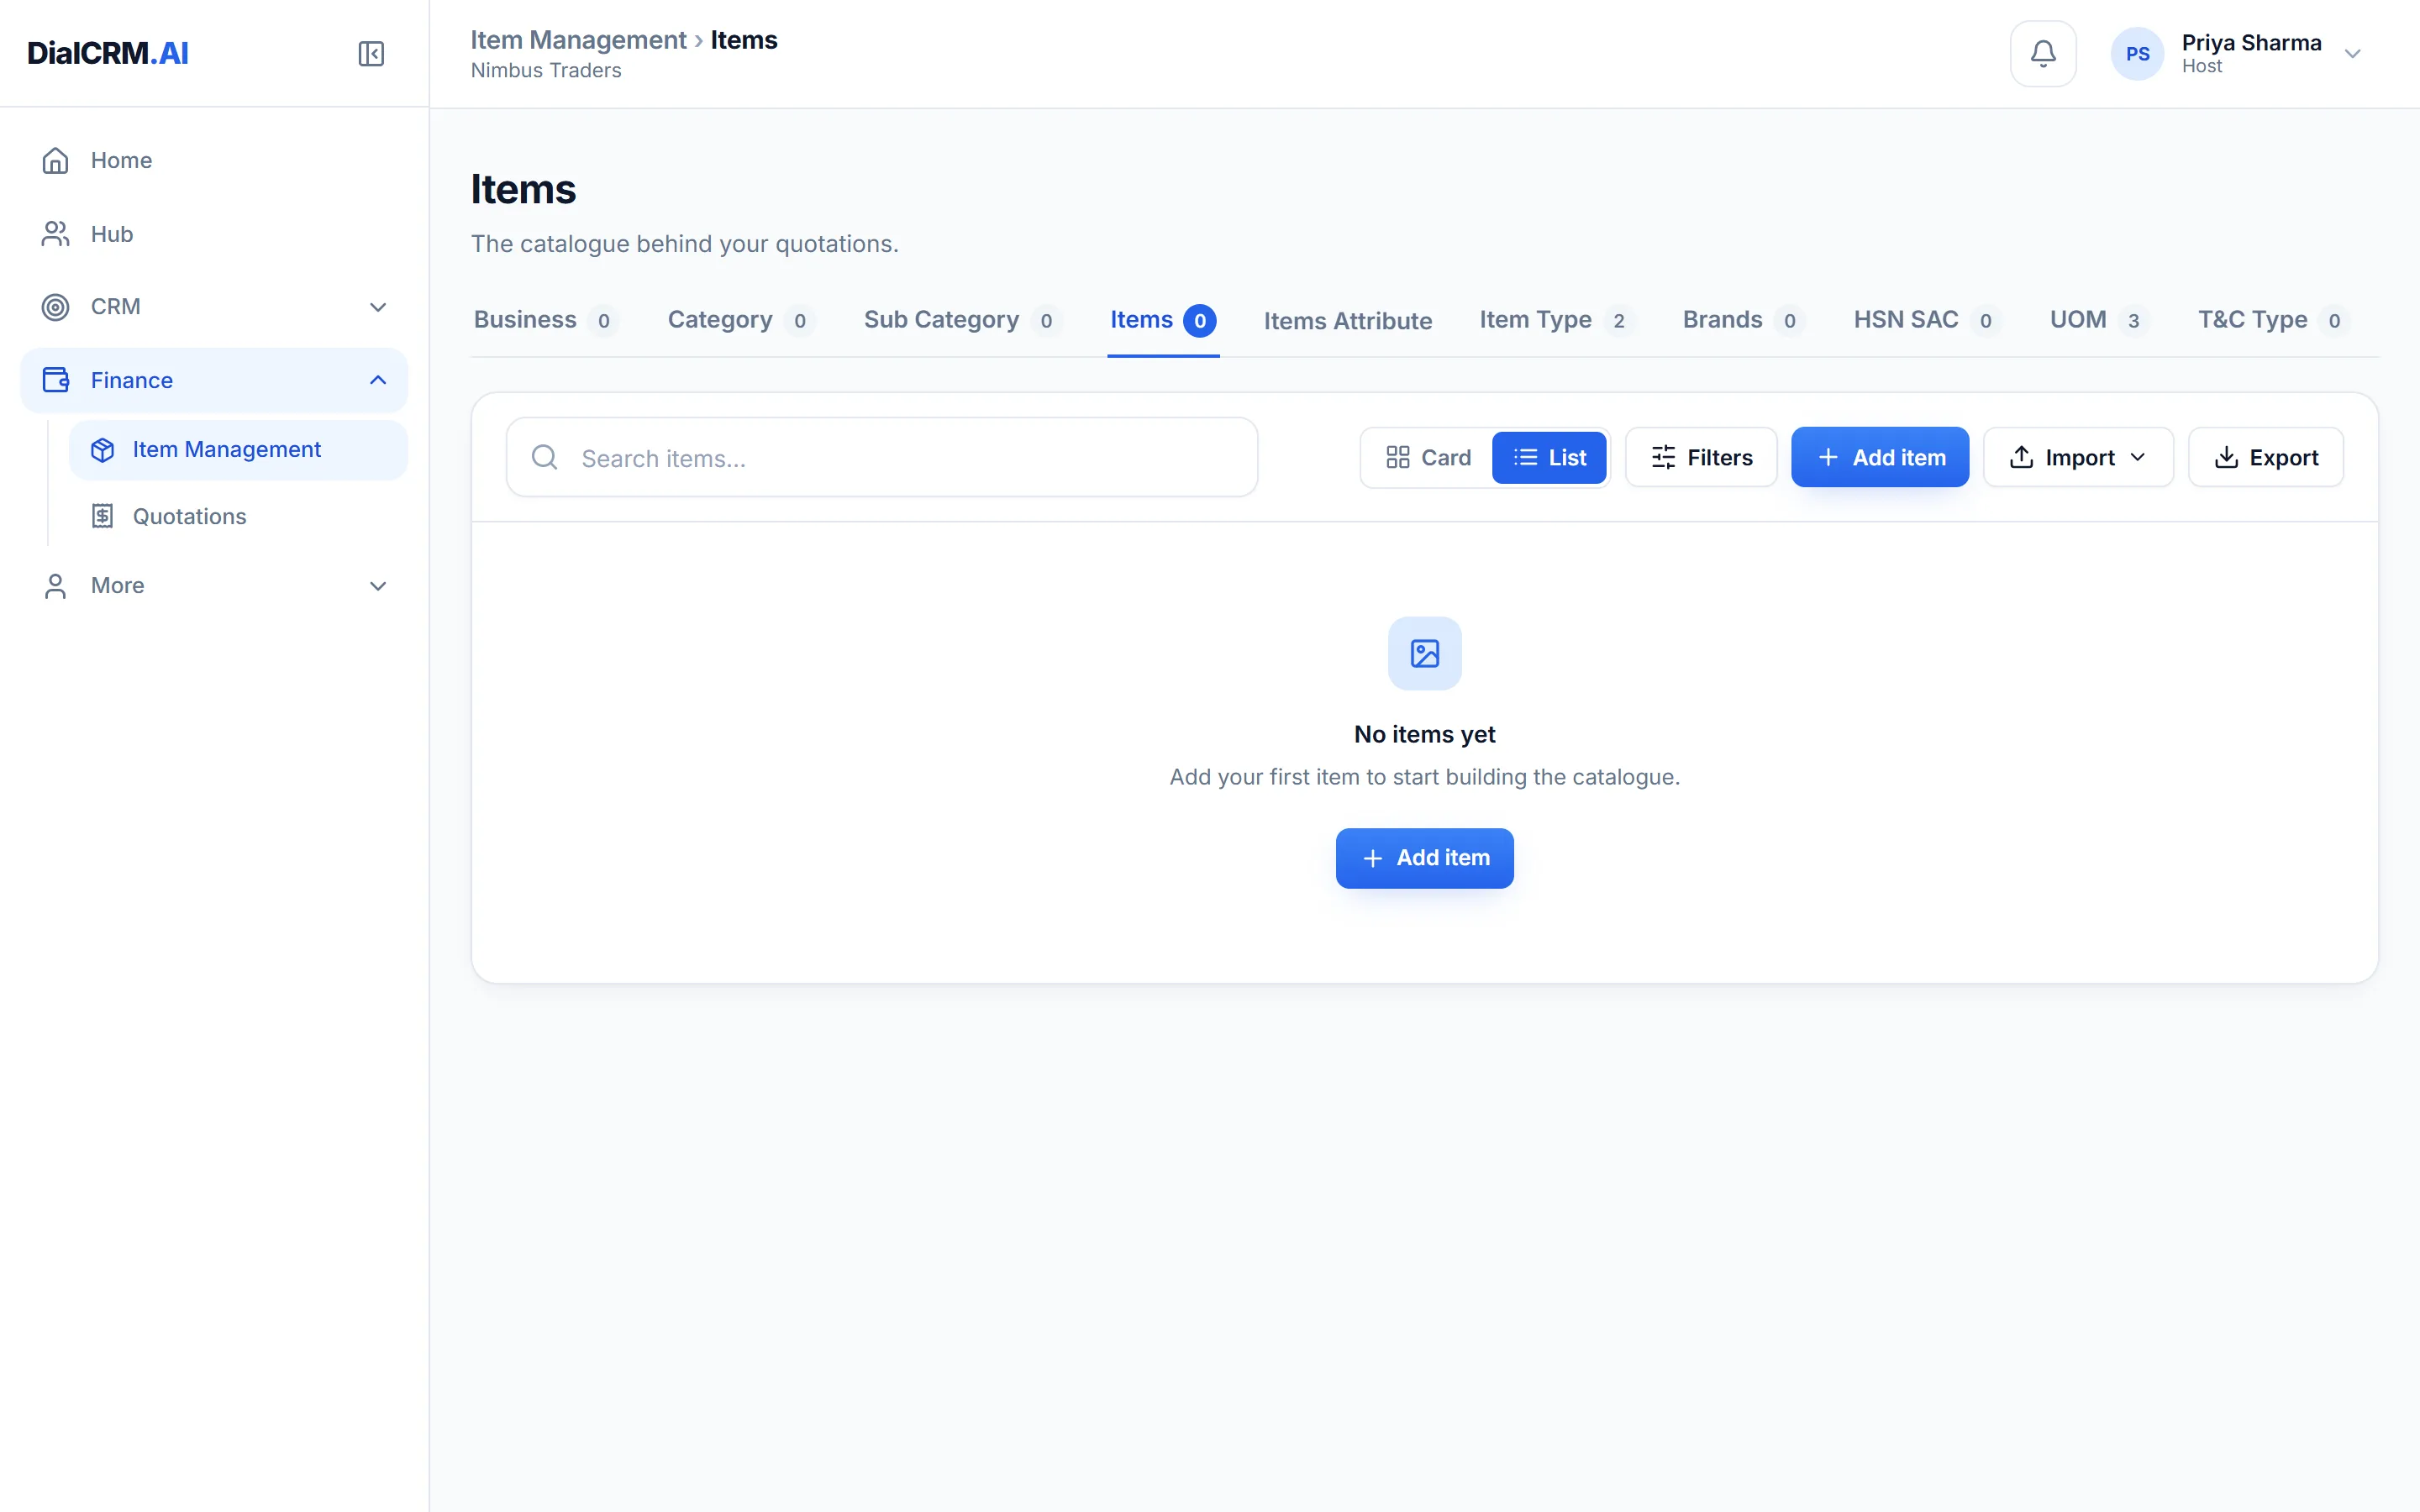Click Item Management breadcrumb link
This screenshot has width=2420, height=1512.
pyautogui.click(x=578, y=40)
